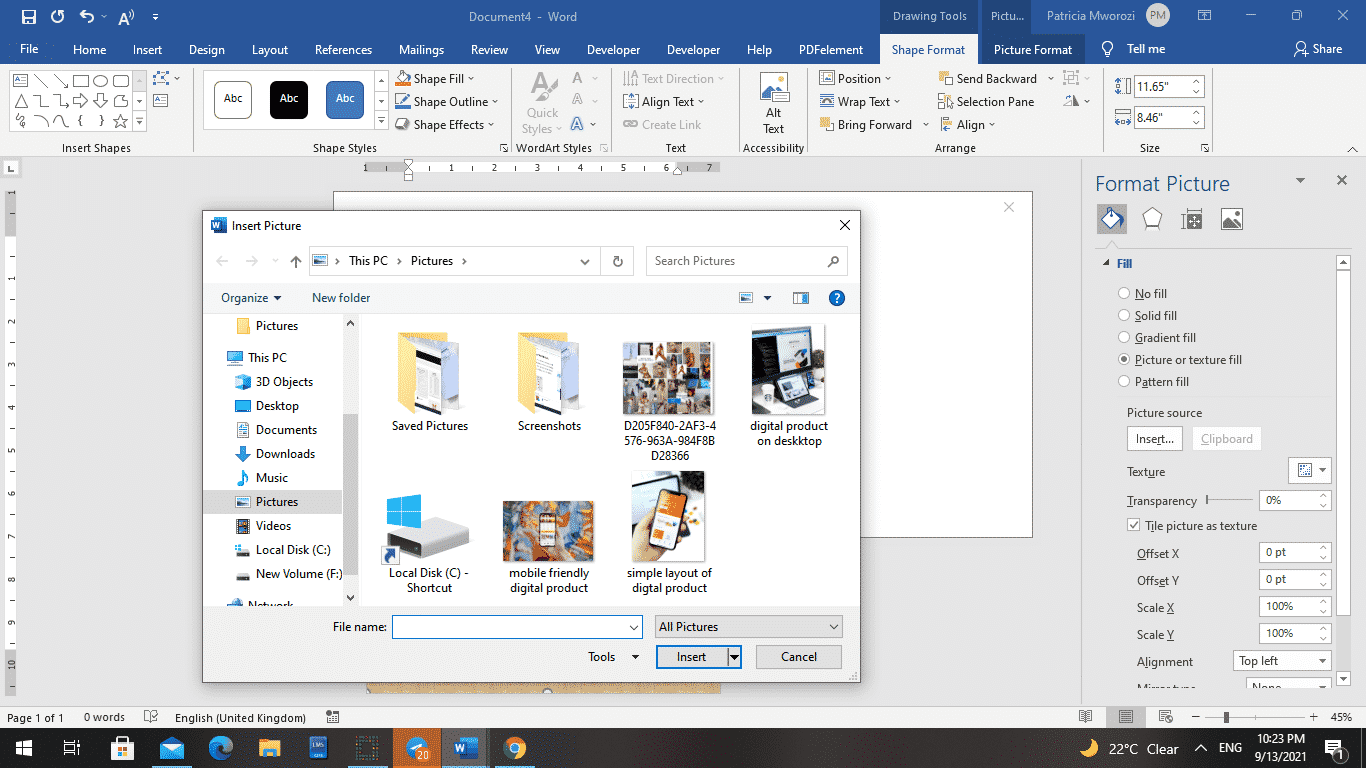This screenshot has height=768, width=1366.
Task: Select the simple layout of digital product thumbnail
Action: [x=668, y=515]
